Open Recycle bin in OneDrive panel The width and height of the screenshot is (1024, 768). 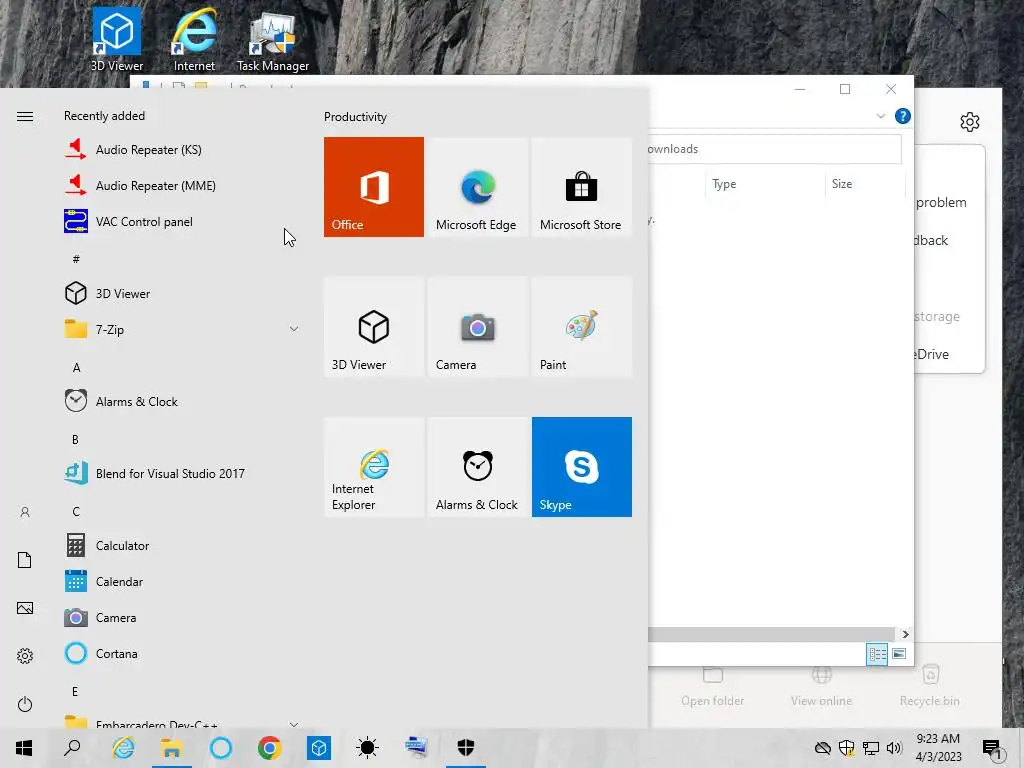click(930, 686)
